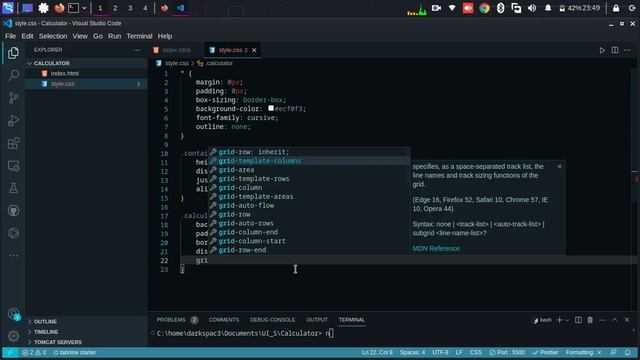Open the Manage gear settings

(x=13, y=336)
